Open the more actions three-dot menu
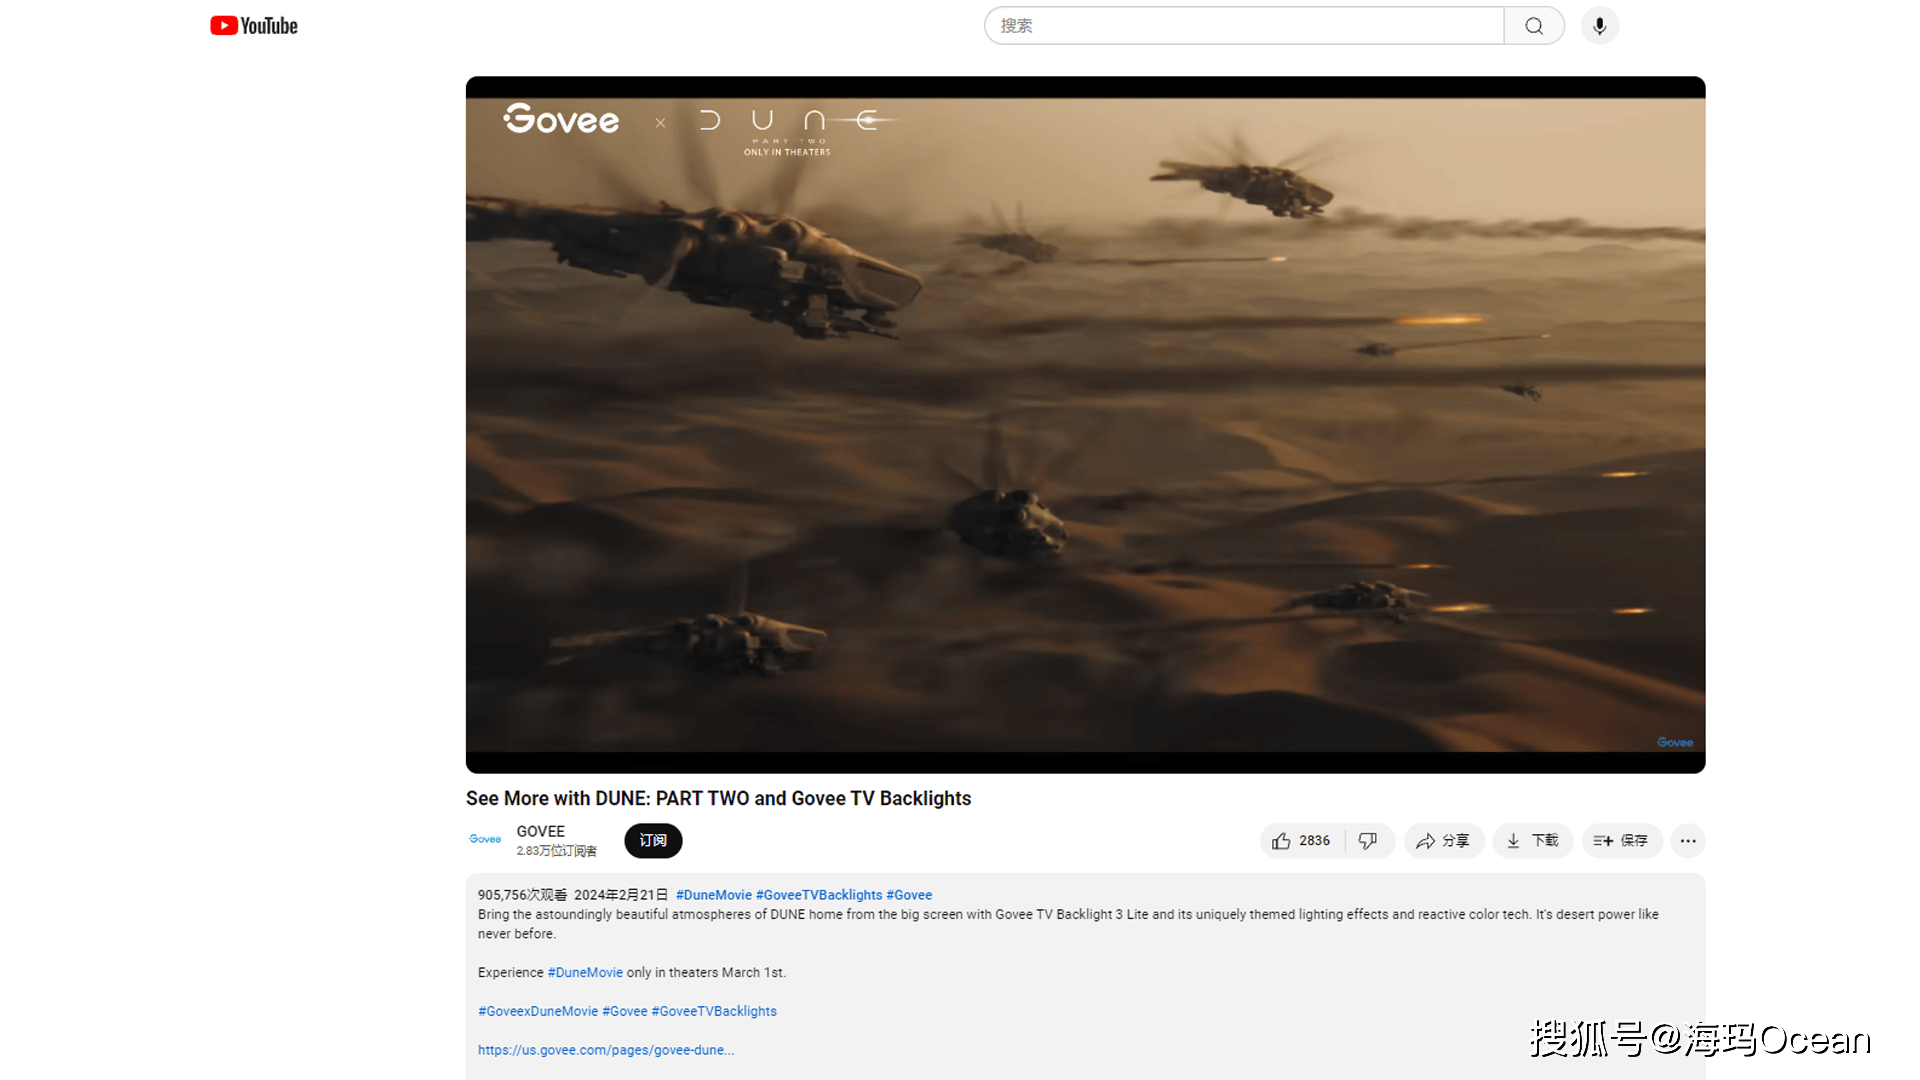This screenshot has width=1920, height=1080. [1688, 841]
